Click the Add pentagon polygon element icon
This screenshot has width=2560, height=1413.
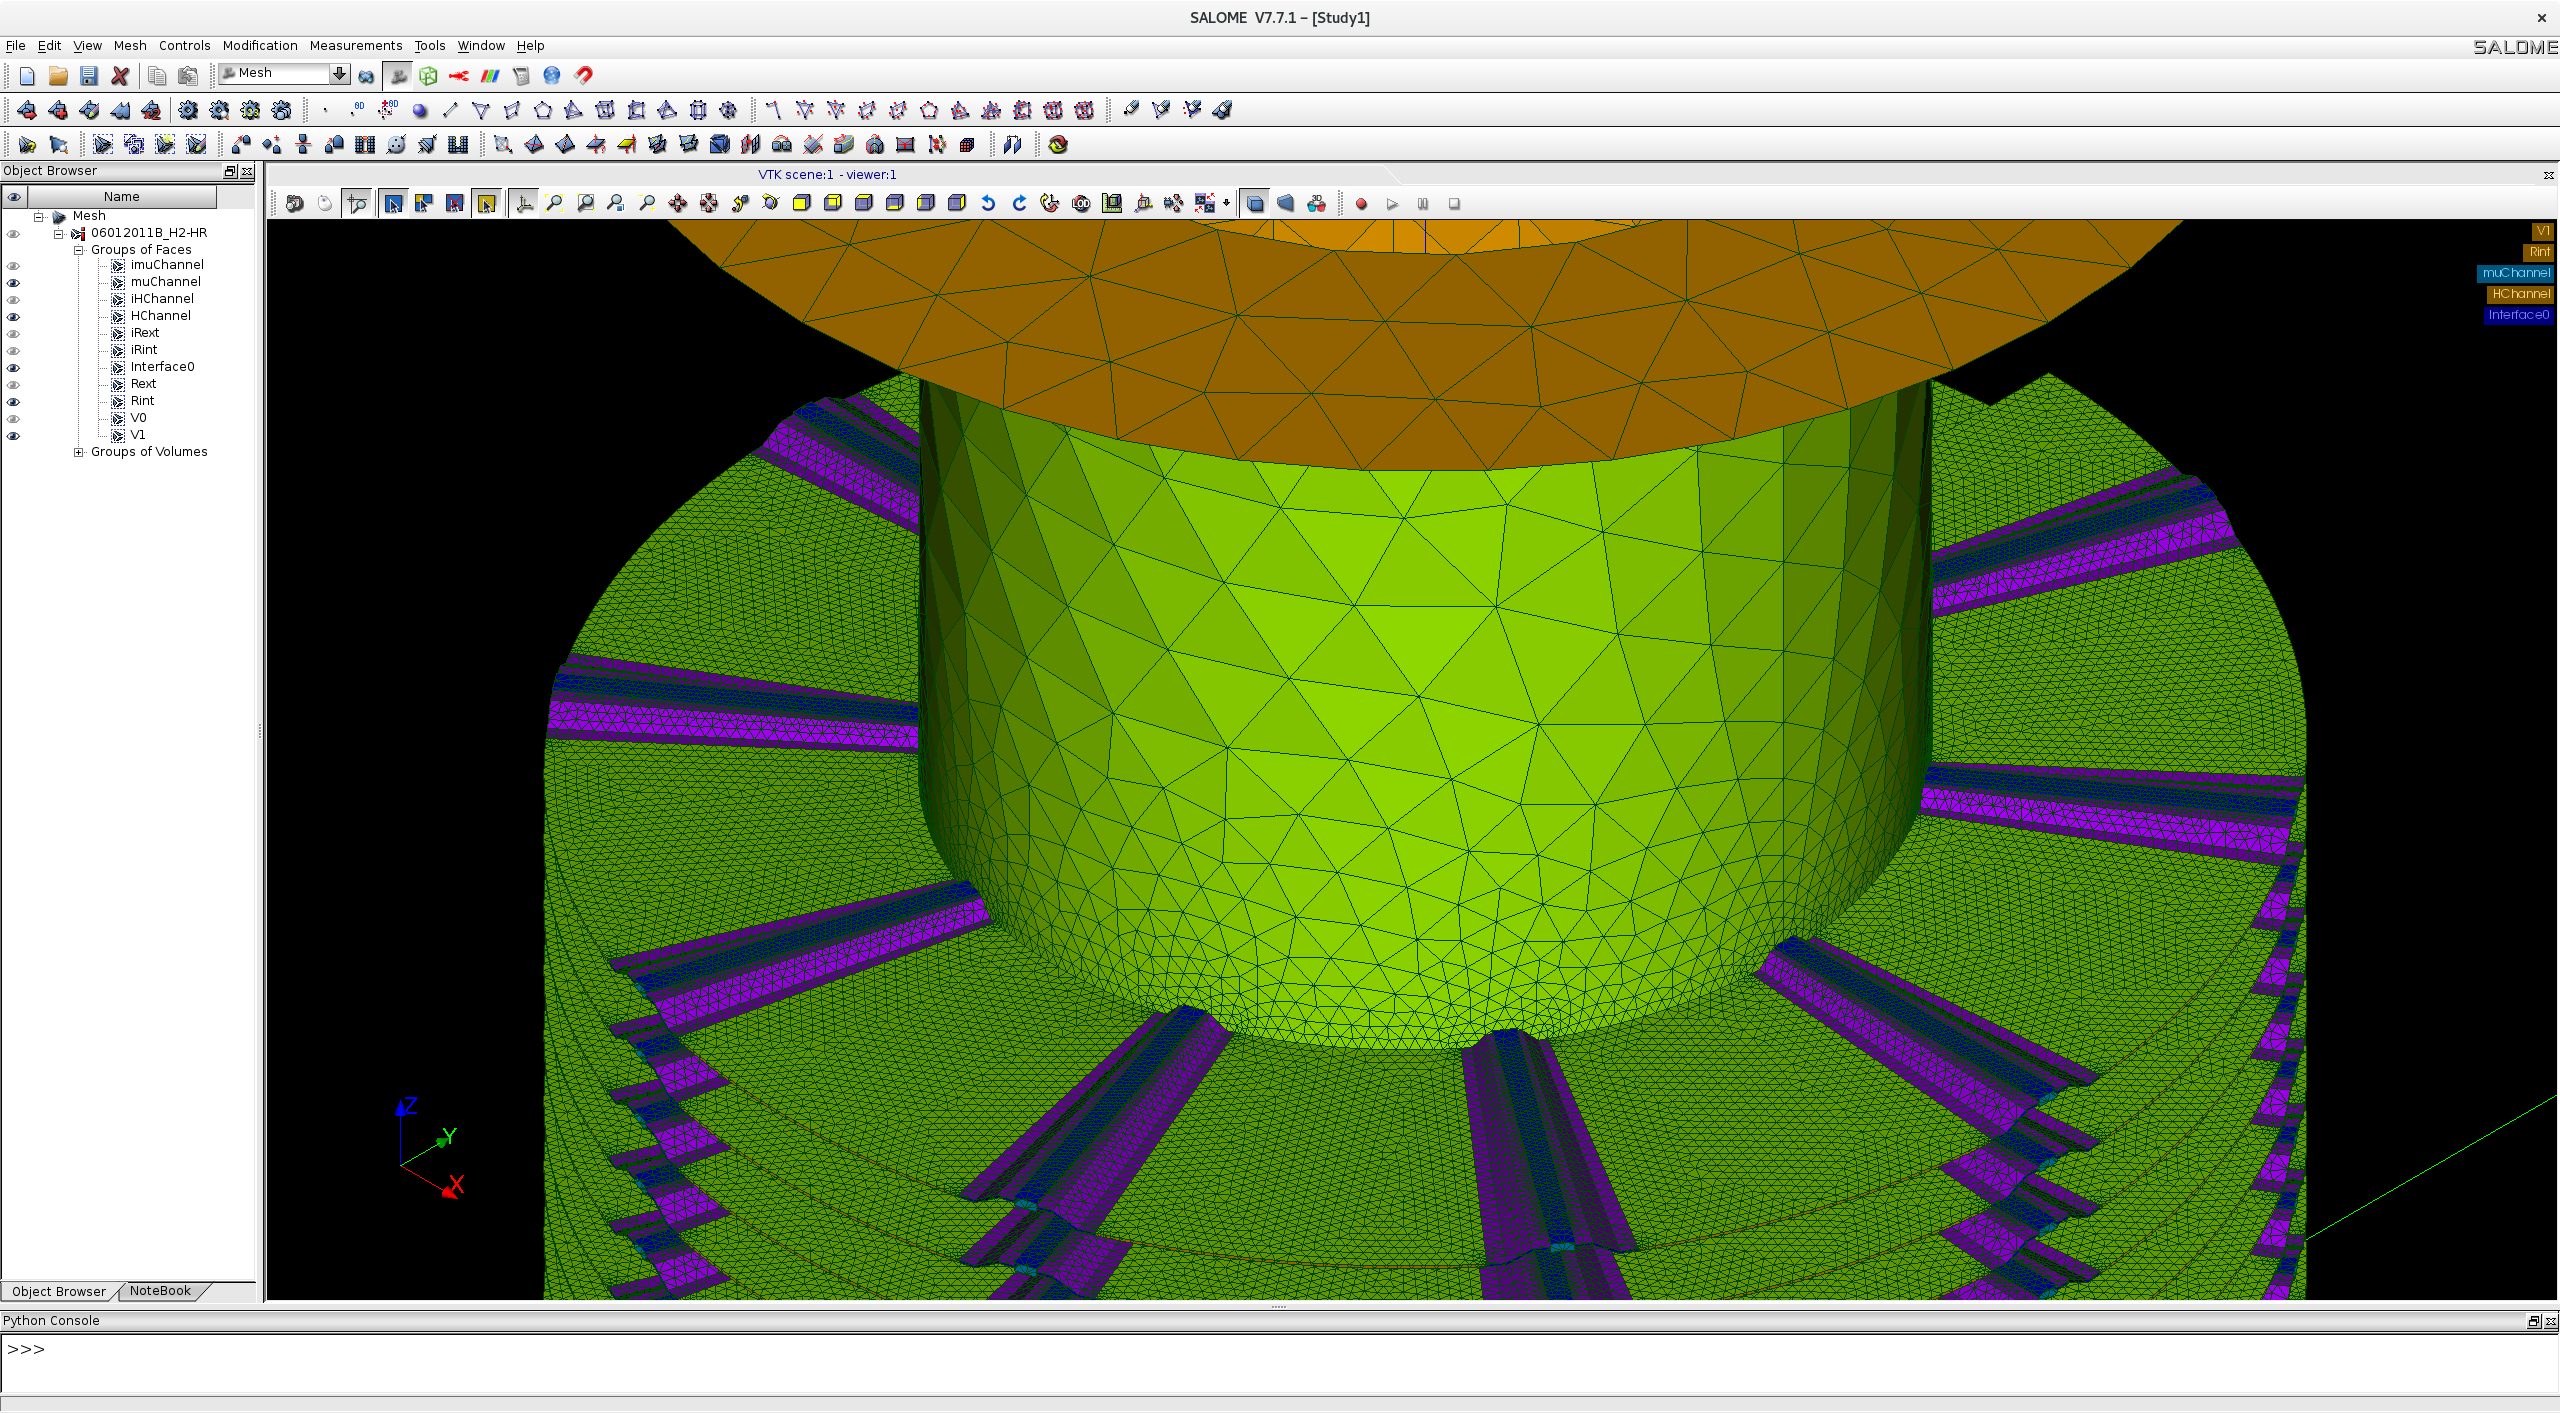pos(543,111)
